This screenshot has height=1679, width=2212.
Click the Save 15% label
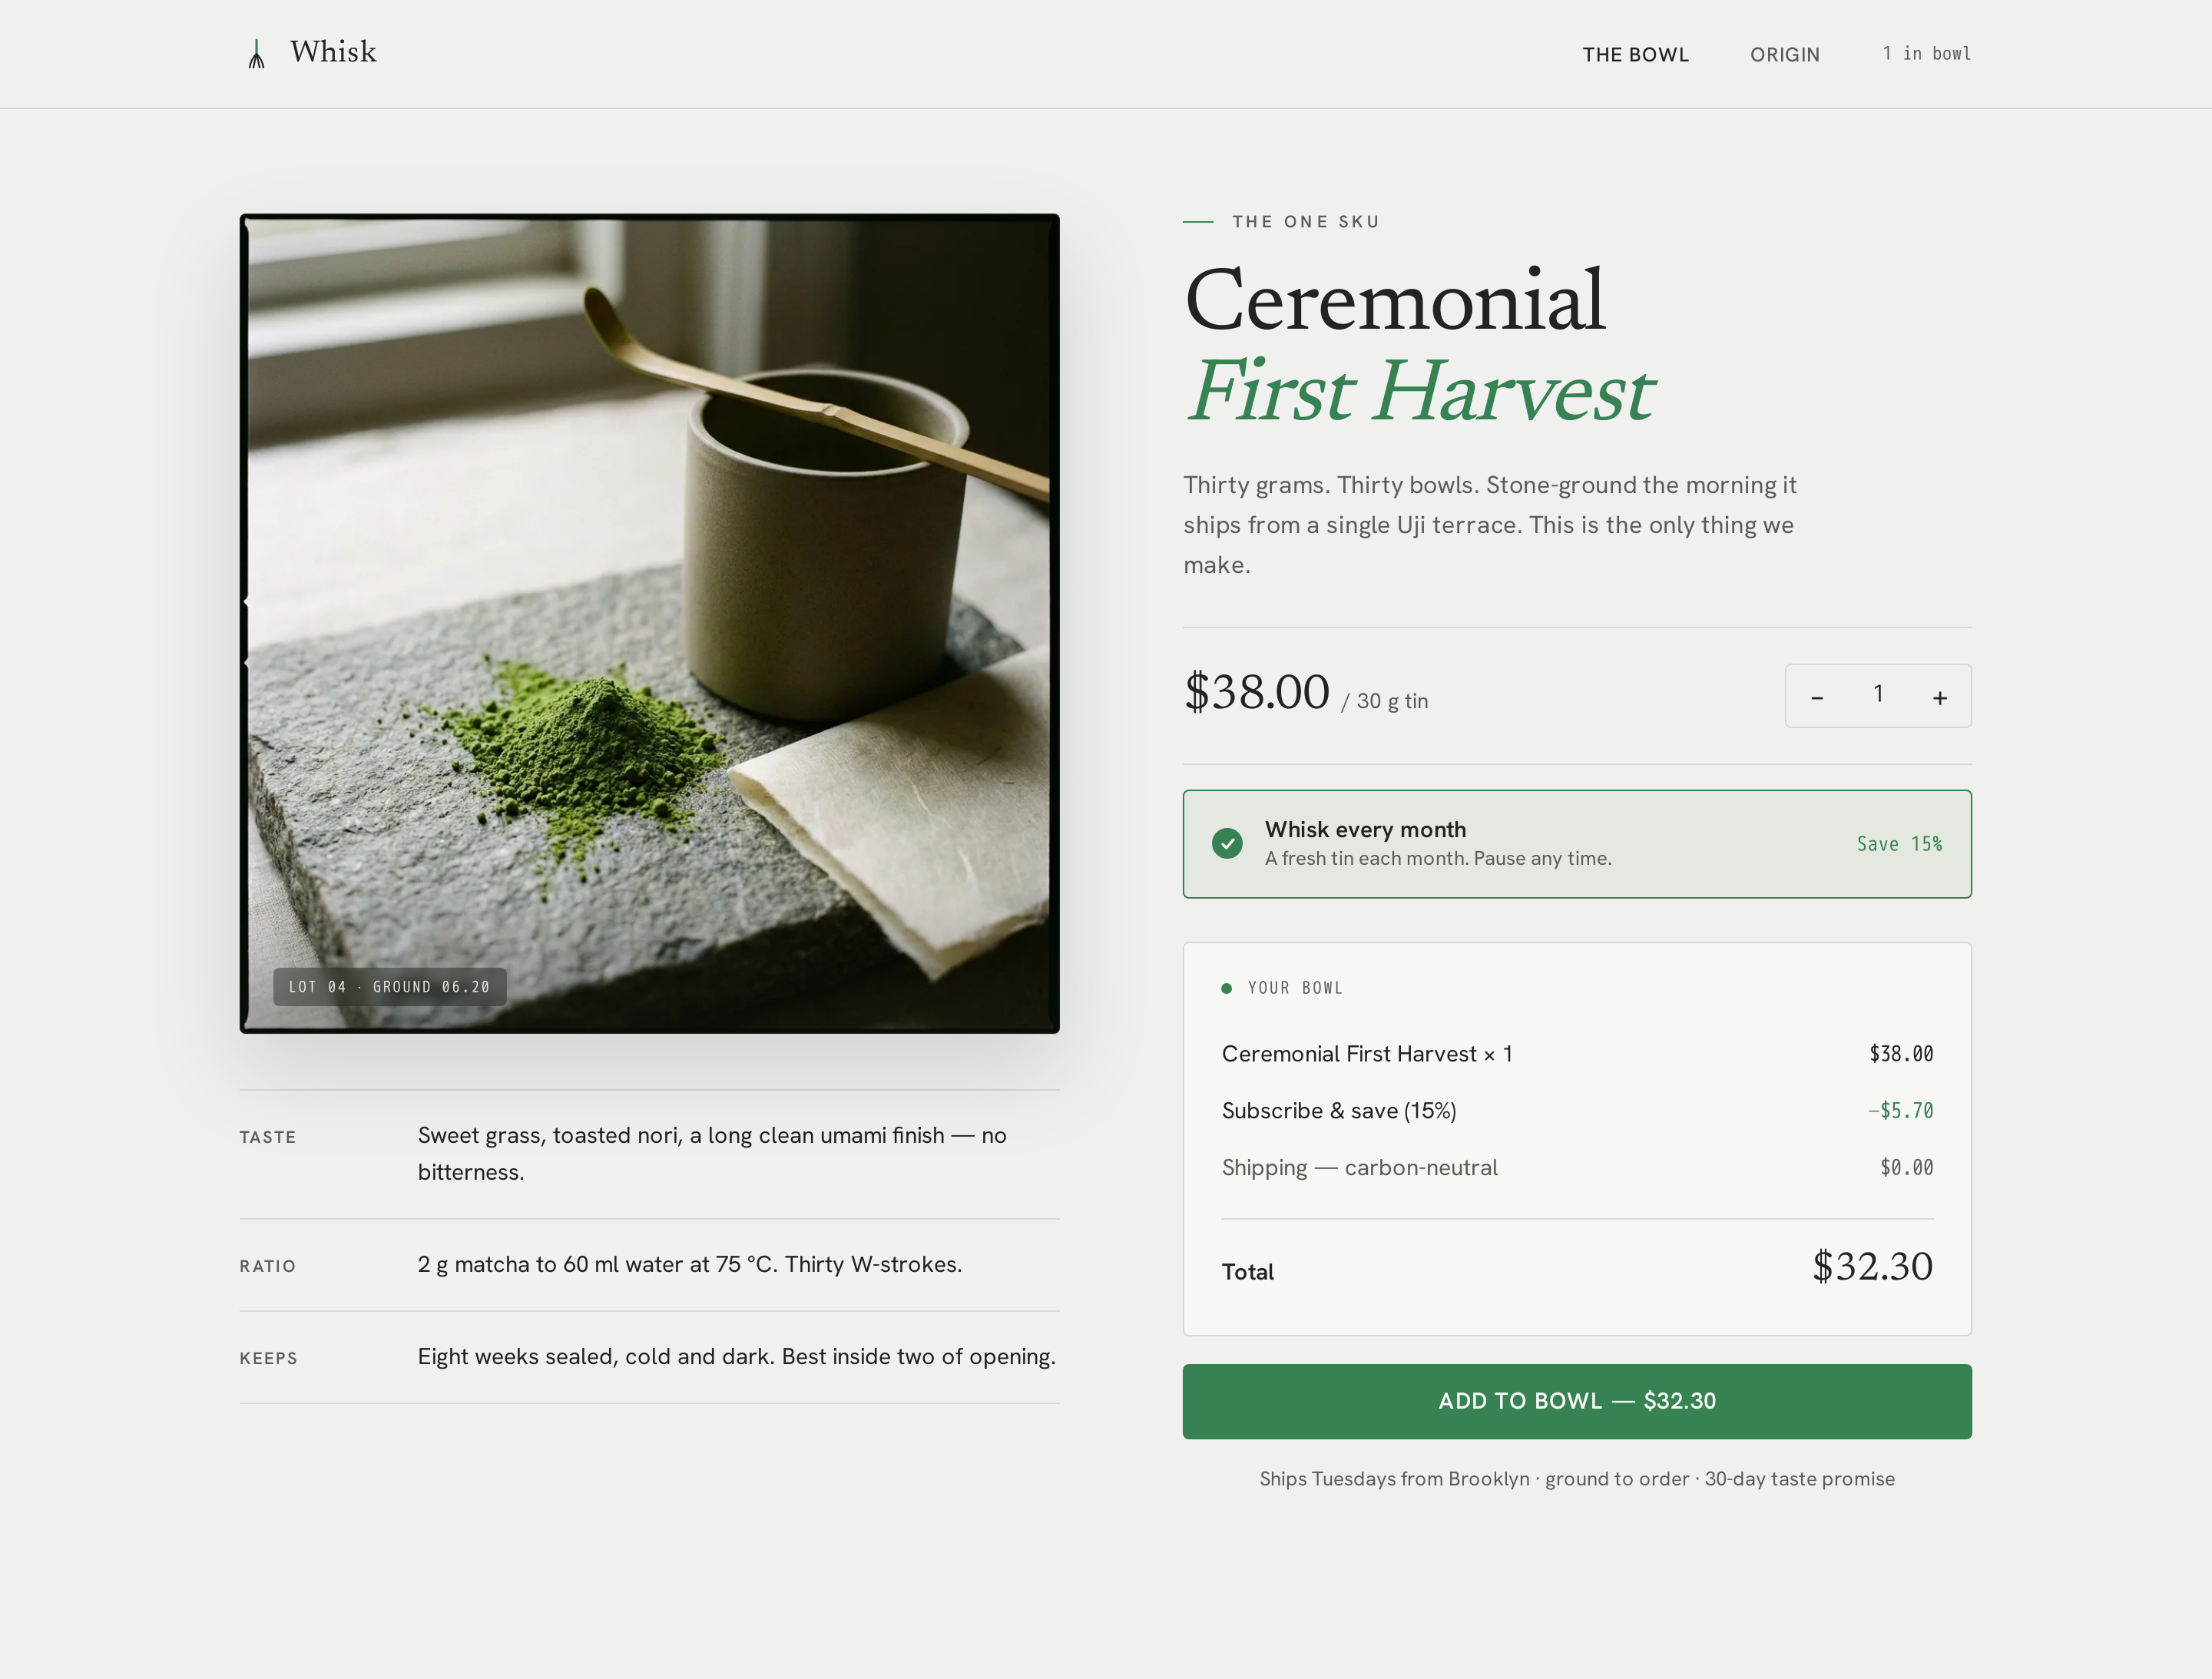coord(1898,844)
